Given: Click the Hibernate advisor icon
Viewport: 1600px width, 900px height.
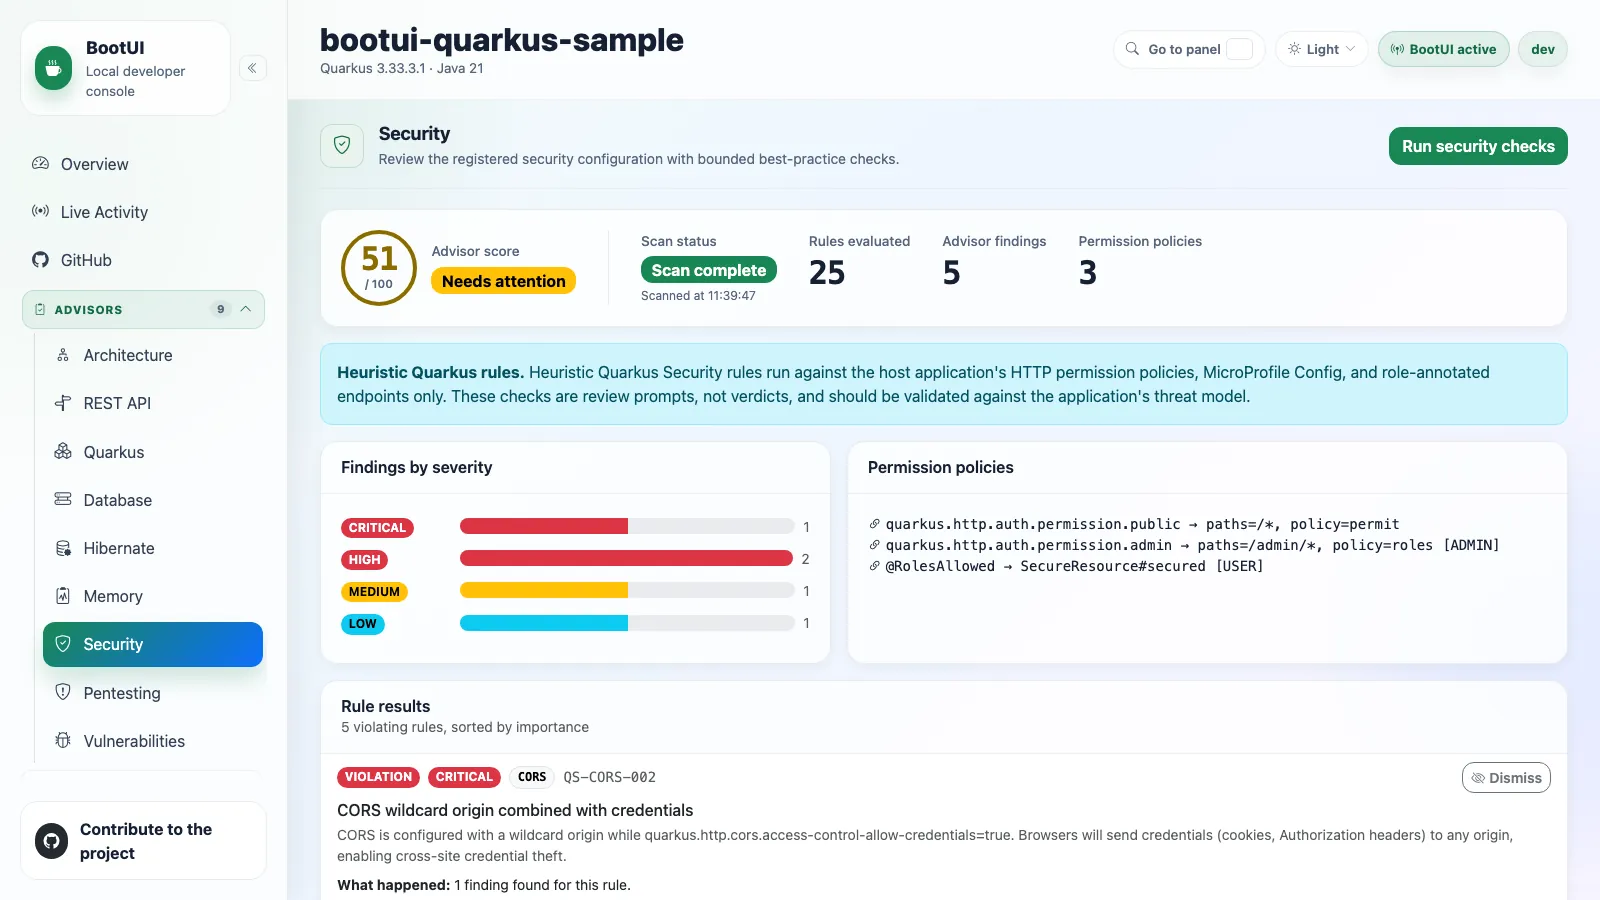Looking at the screenshot, I should tap(63, 548).
